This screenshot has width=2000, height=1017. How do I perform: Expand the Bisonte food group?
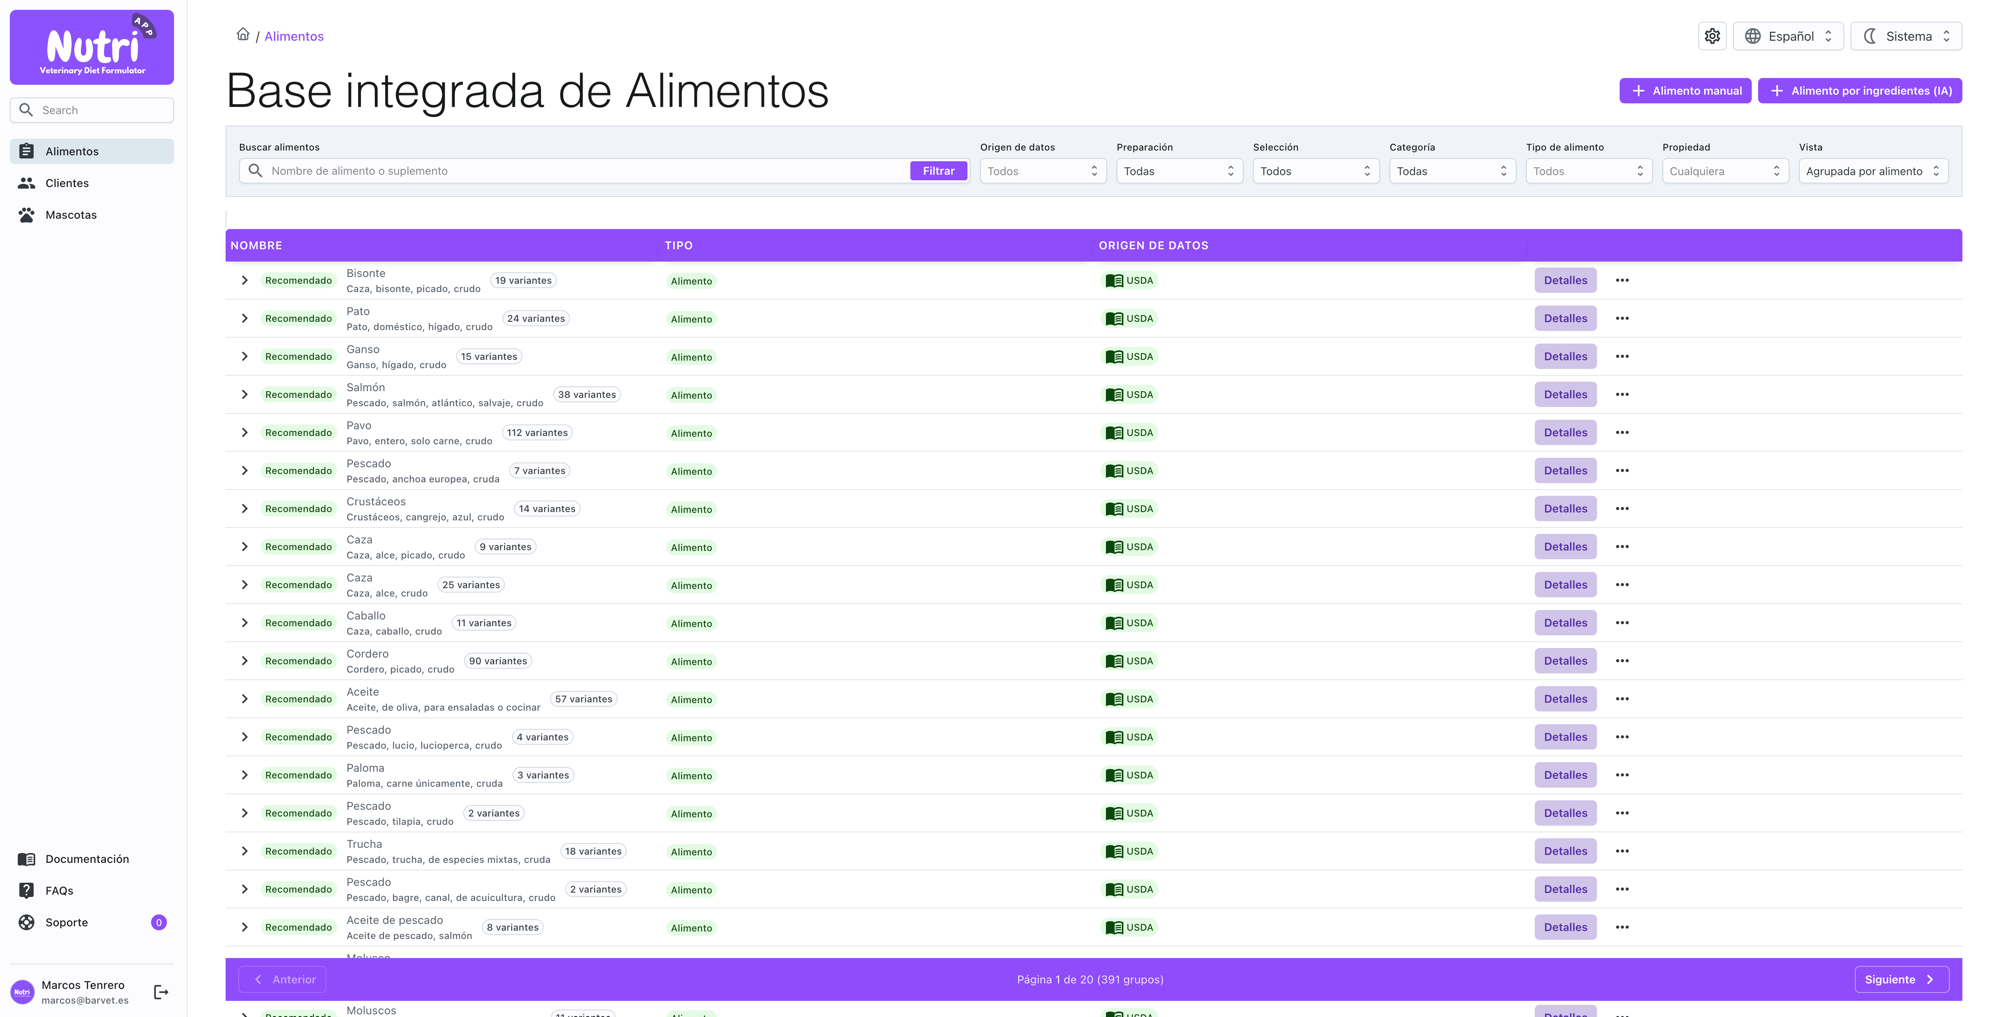(244, 281)
